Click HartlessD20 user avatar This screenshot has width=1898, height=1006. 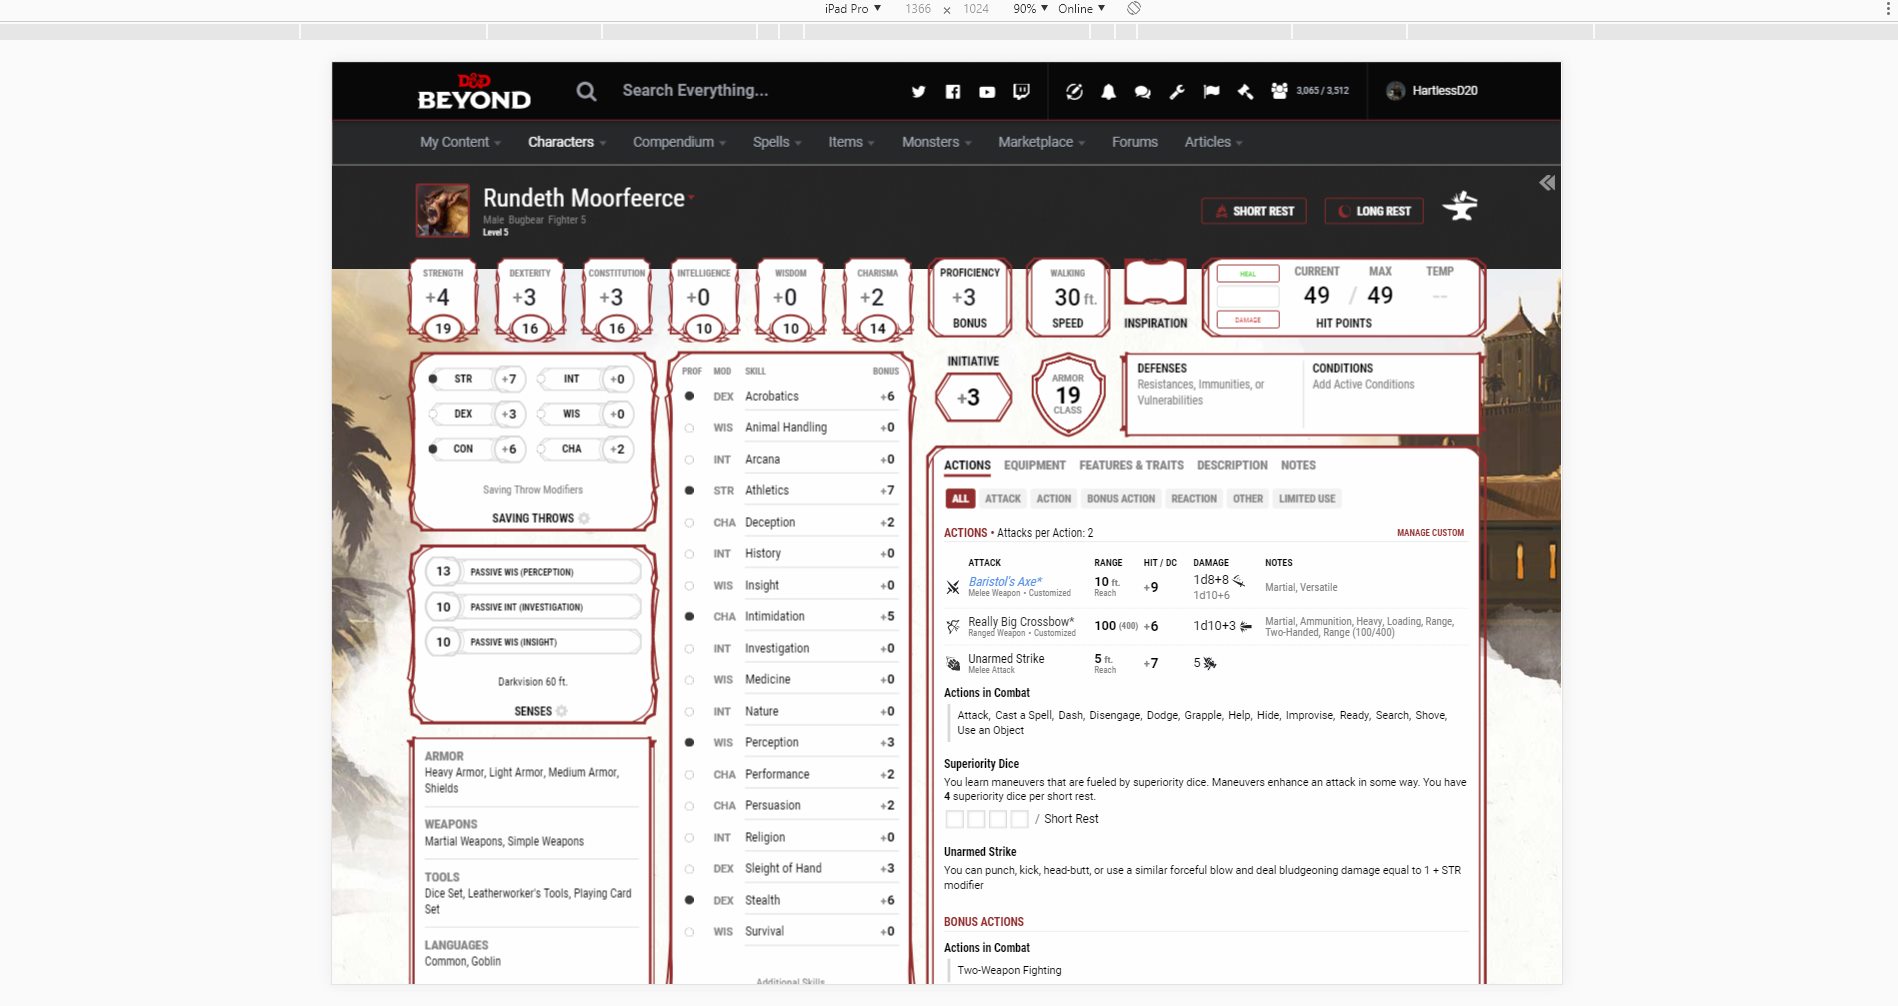click(x=1395, y=91)
